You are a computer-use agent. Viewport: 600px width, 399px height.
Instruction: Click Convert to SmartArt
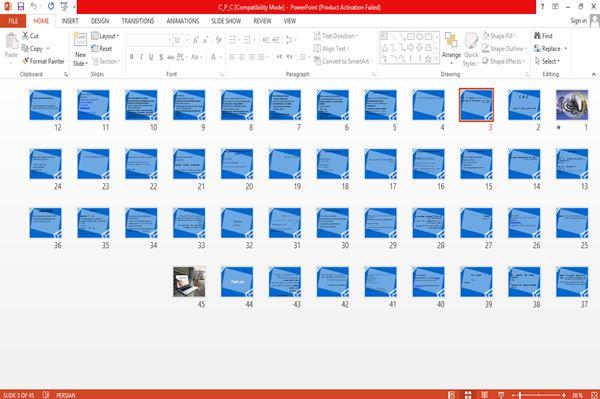click(x=343, y=61)
